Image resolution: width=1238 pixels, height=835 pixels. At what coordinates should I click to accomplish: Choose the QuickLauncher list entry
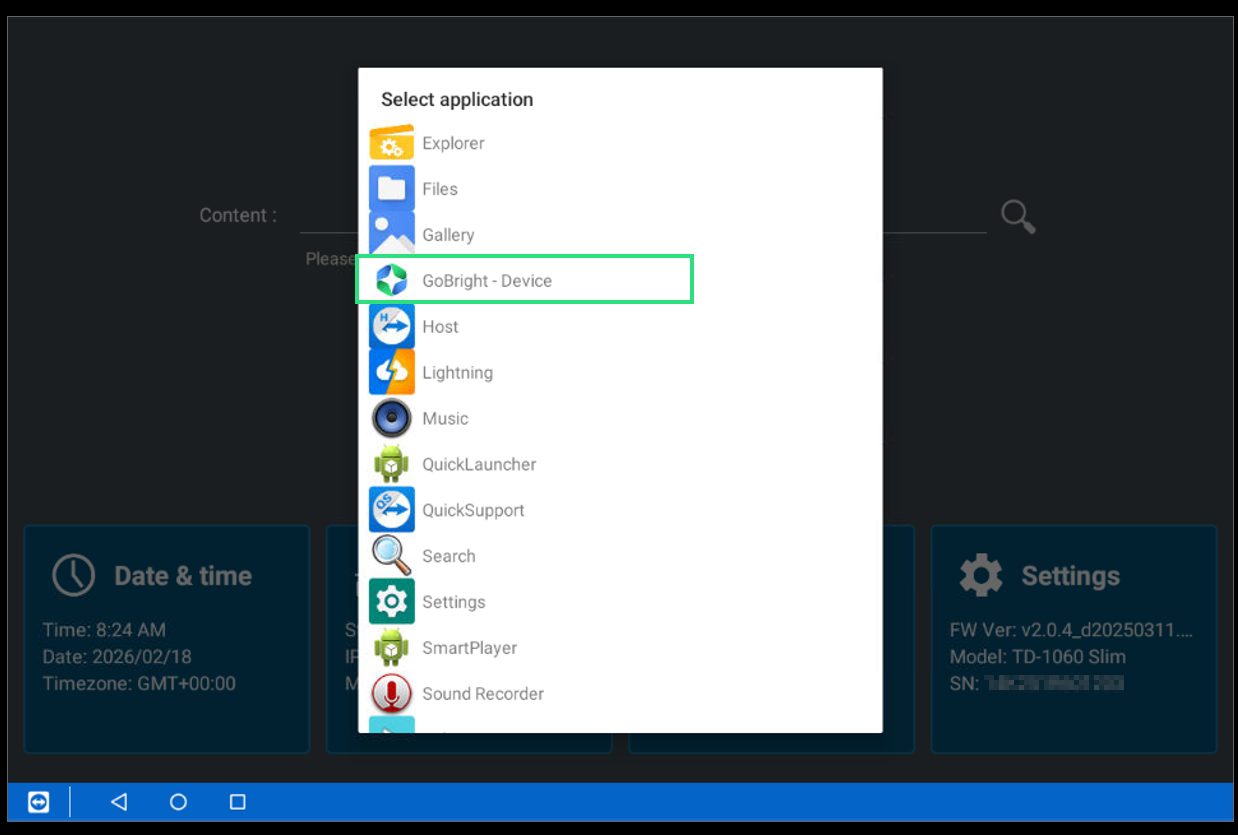pyautogui.click(x=478, y=465)
